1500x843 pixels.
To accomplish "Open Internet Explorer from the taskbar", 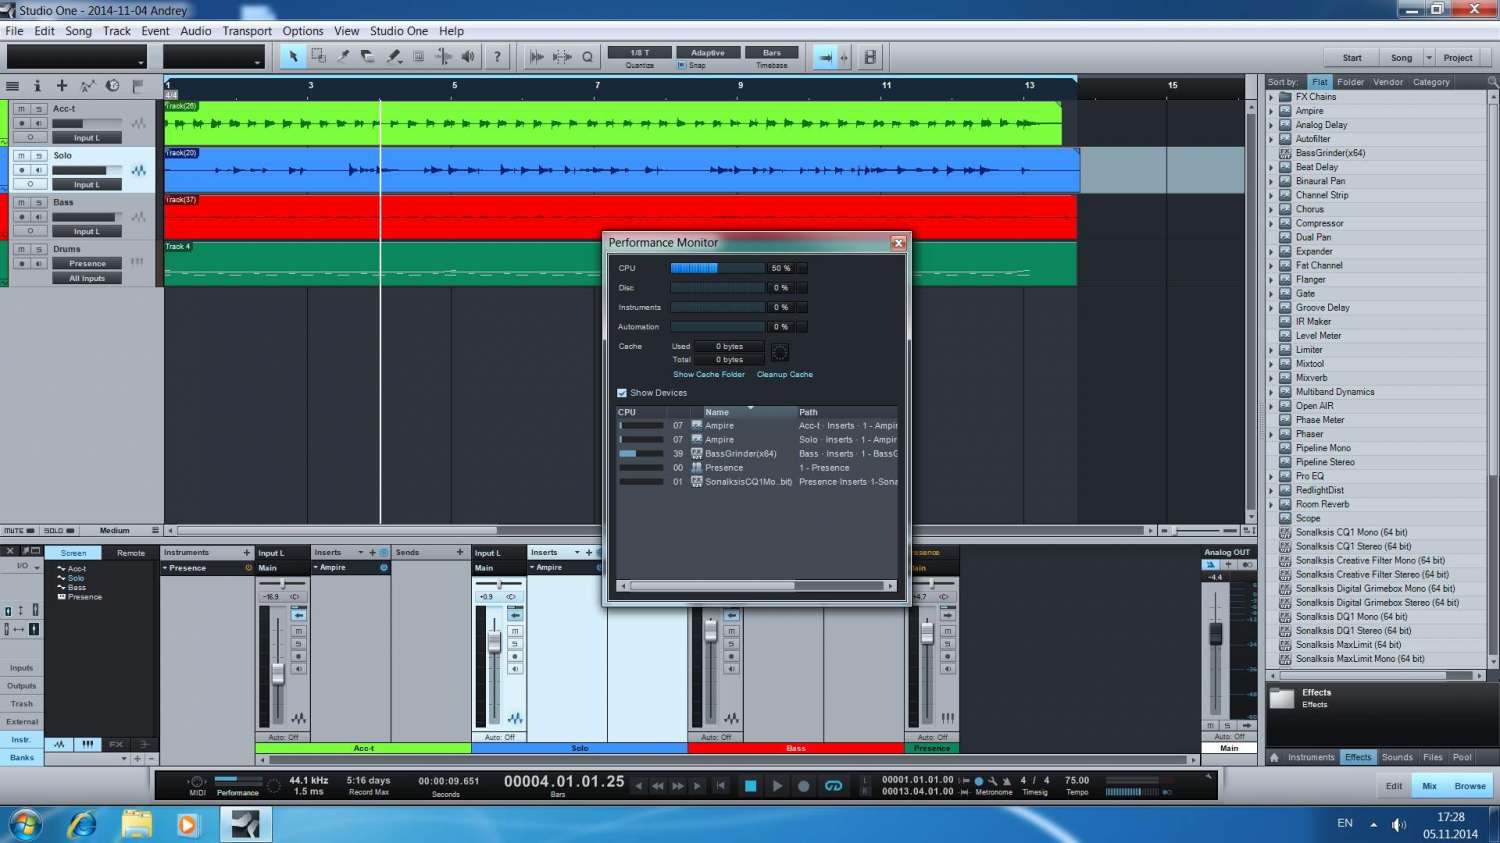I will 82,825.
